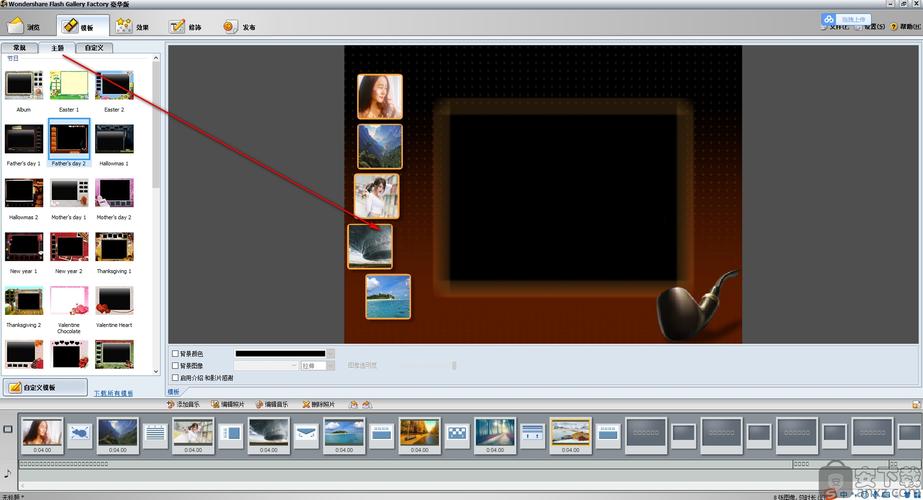Screen dimensions: 923x500
Task: Click the 编辑照片 edit photo button
Action: [228, 405]
